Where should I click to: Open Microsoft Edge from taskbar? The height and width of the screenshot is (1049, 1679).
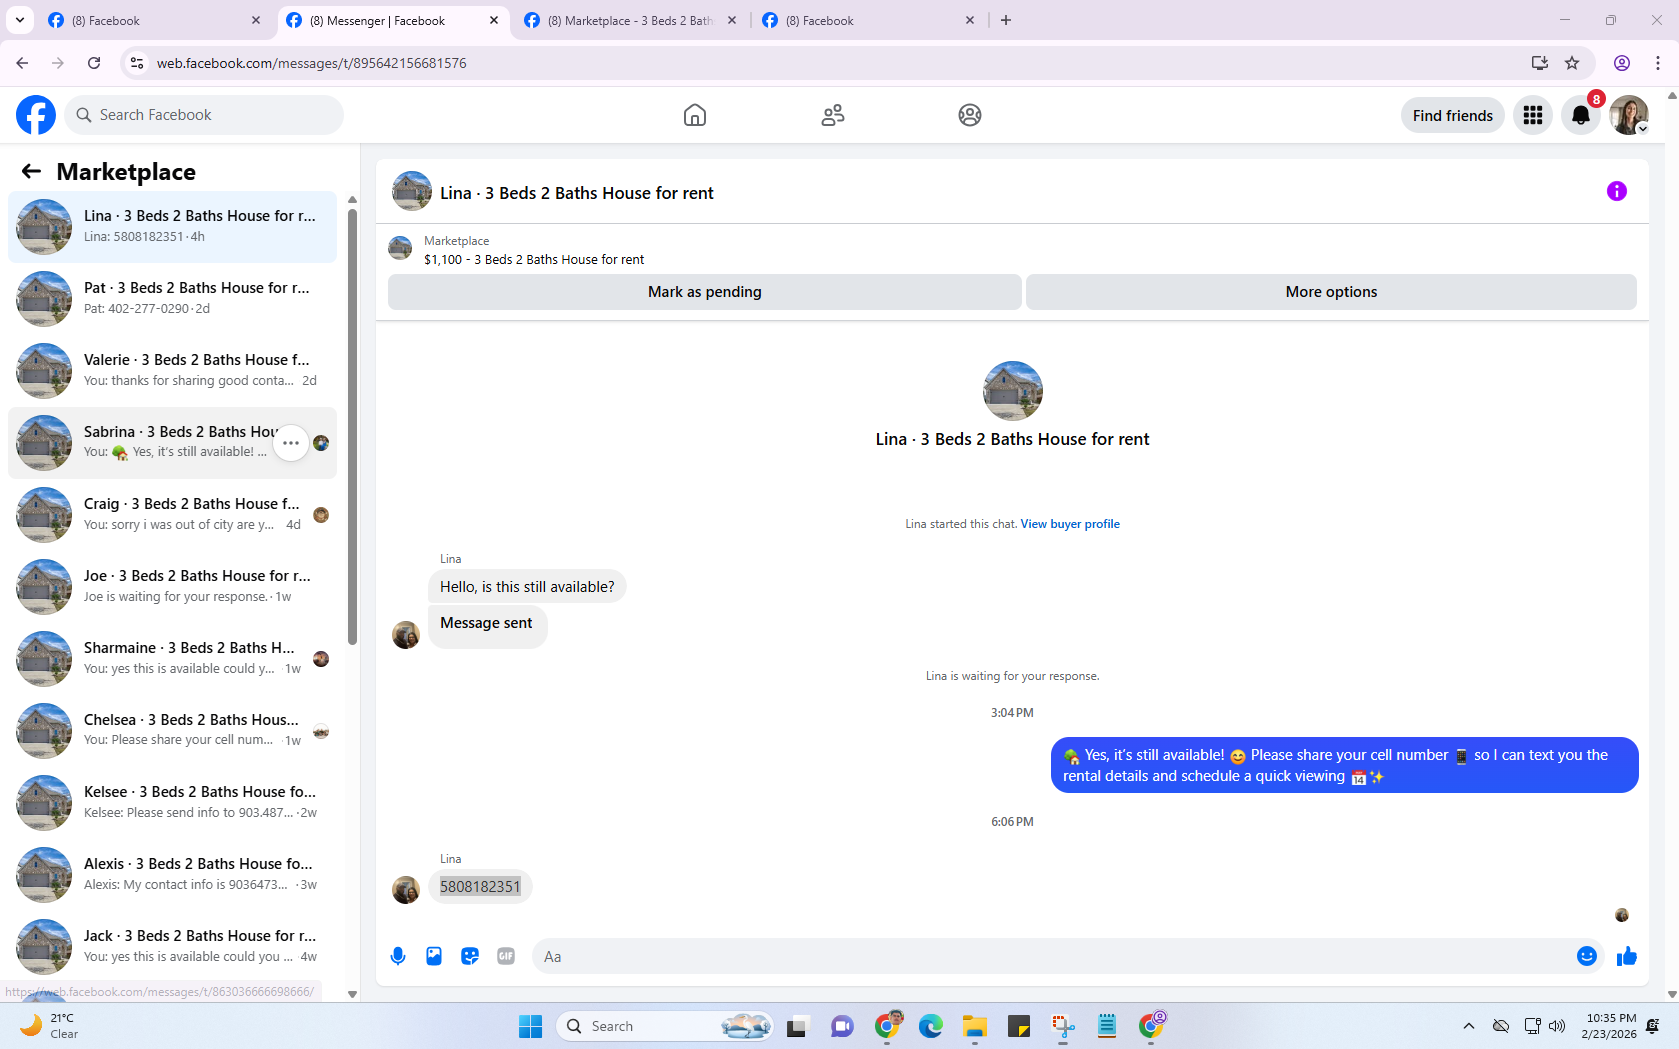coord(931,1026)
